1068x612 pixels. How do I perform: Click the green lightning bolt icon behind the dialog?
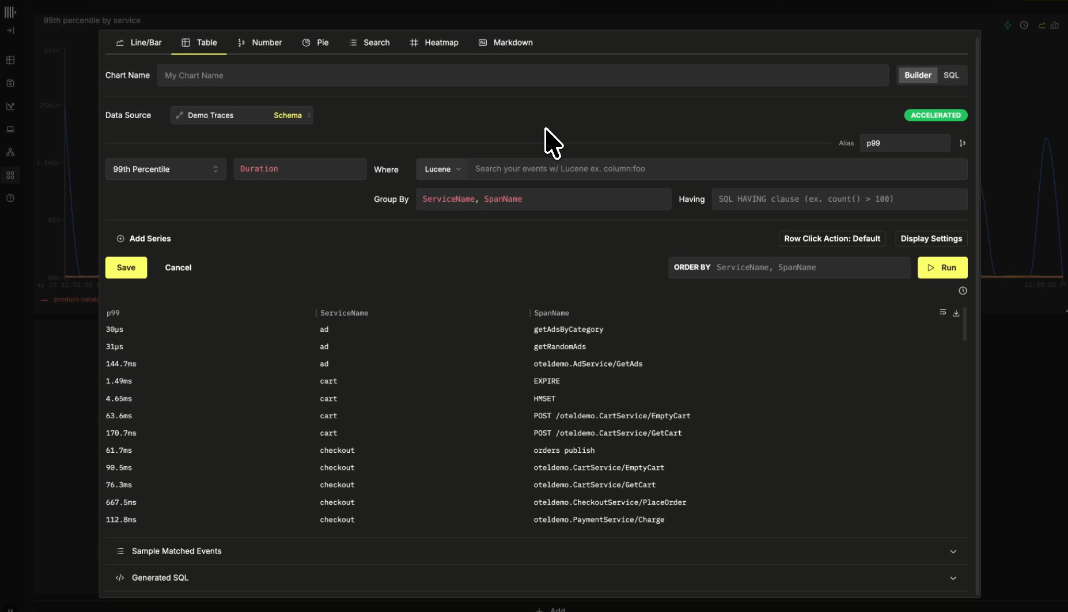(x=1007, y=25)
